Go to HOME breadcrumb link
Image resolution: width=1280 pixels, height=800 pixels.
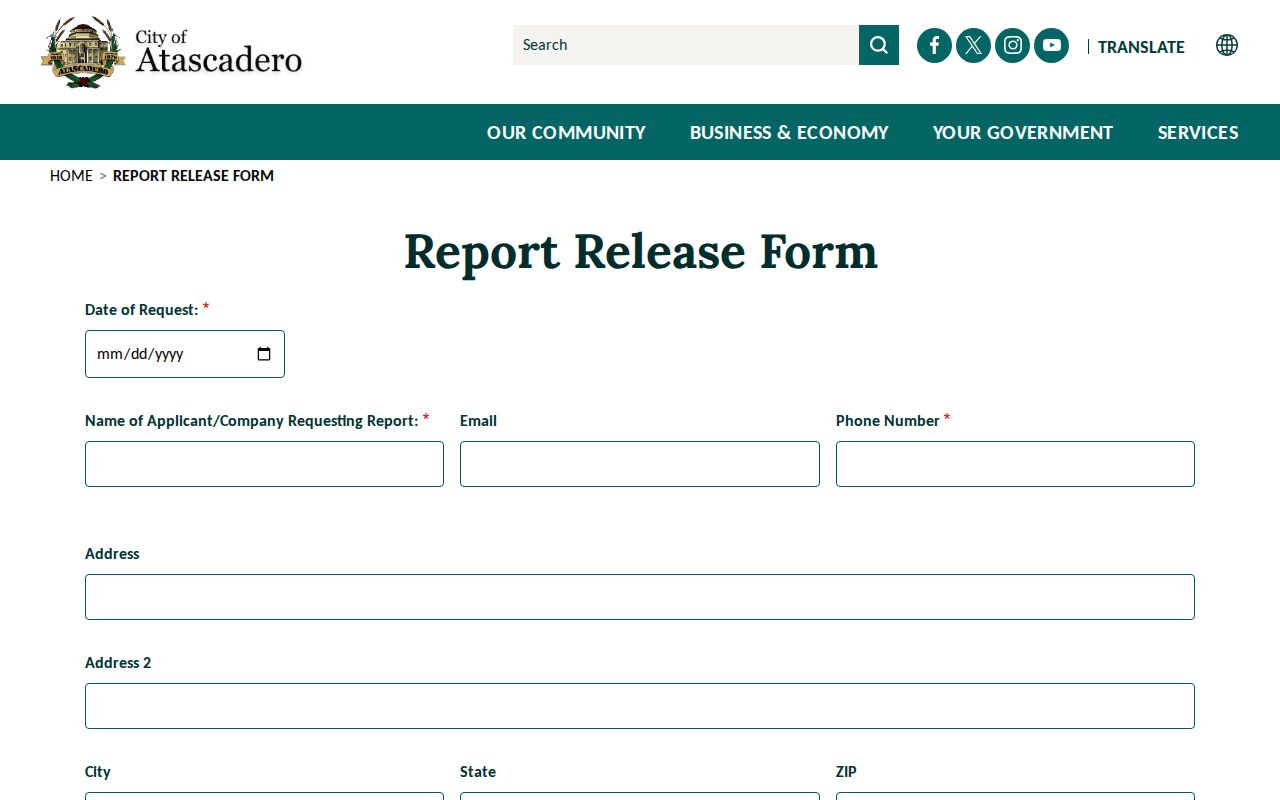pyautogui.click(x=71, y=176)
